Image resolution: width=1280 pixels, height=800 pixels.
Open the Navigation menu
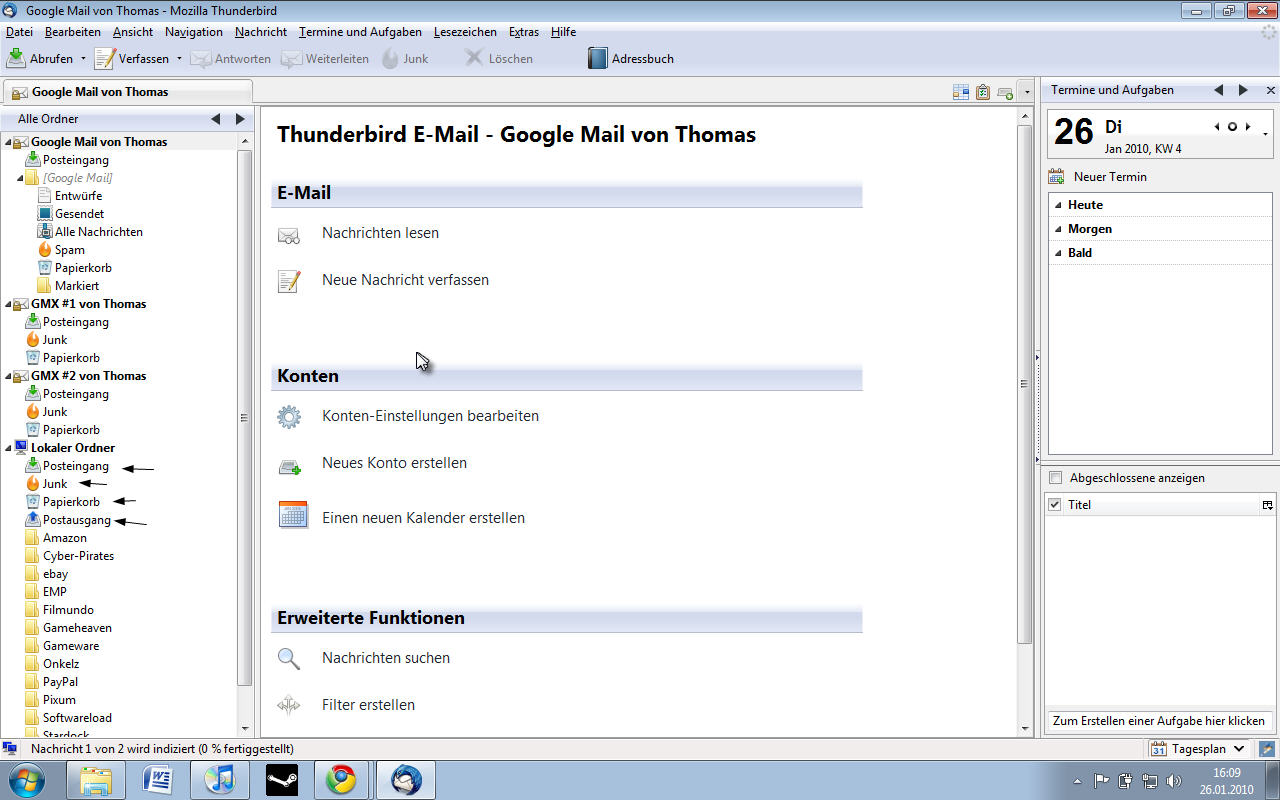point(194,32)
